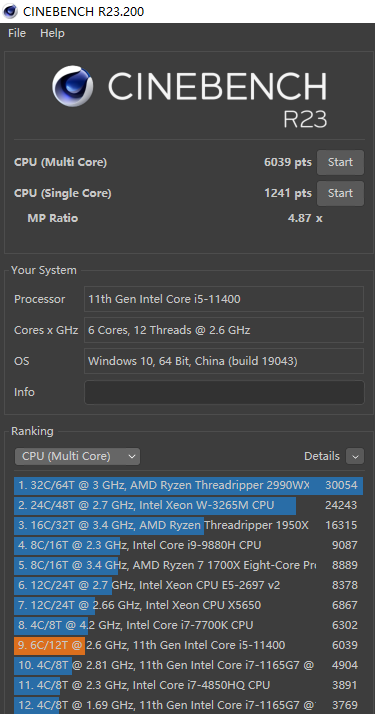Select the Threadripper 2990WX ranking entry

point(188,485)
